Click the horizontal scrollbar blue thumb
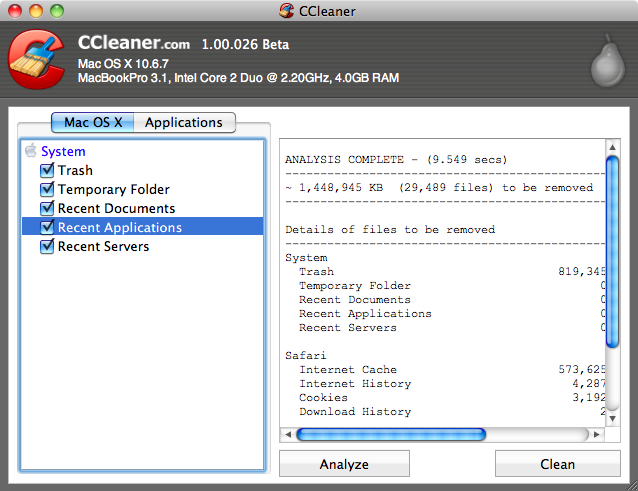The image size is (638, 491). 391,434
